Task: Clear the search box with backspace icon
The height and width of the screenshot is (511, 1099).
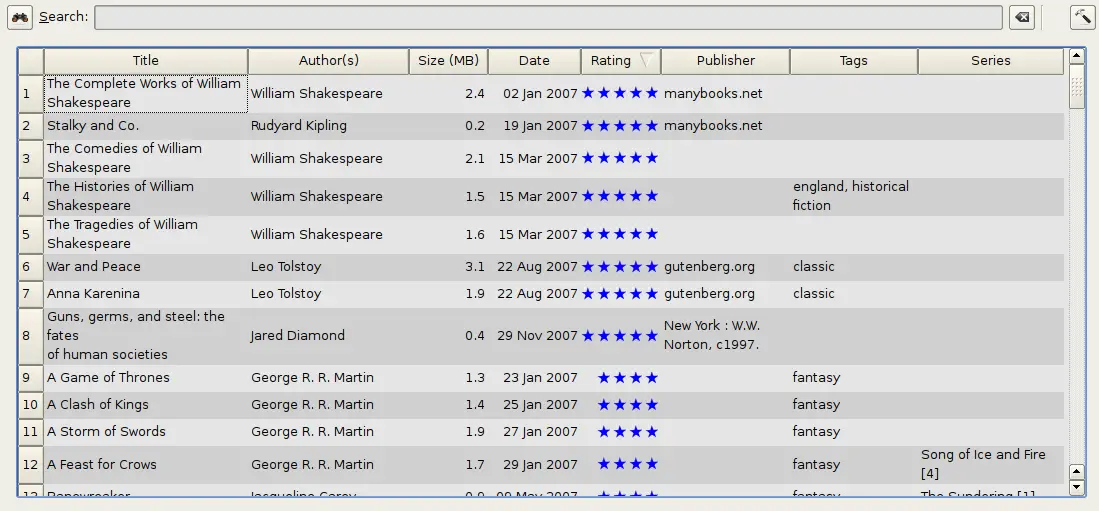Action: click(1022, 18)
